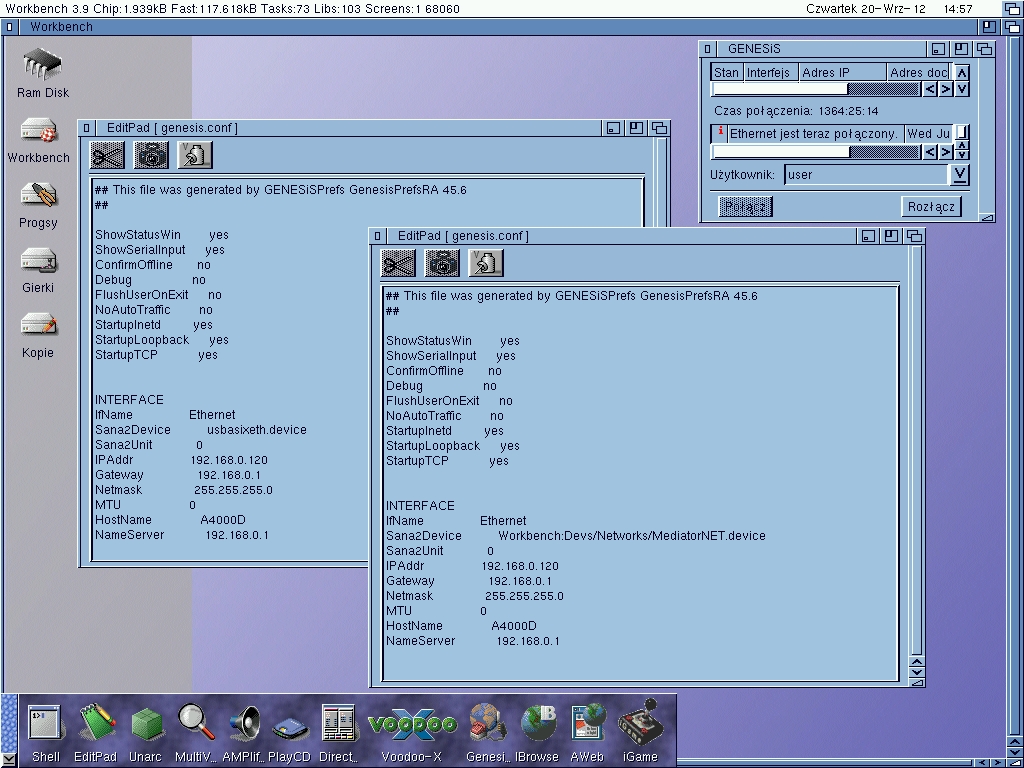
Task: Click the 'Workbench:Devs/Networks/MediatorNET.device' text
Action: (632, 536)
